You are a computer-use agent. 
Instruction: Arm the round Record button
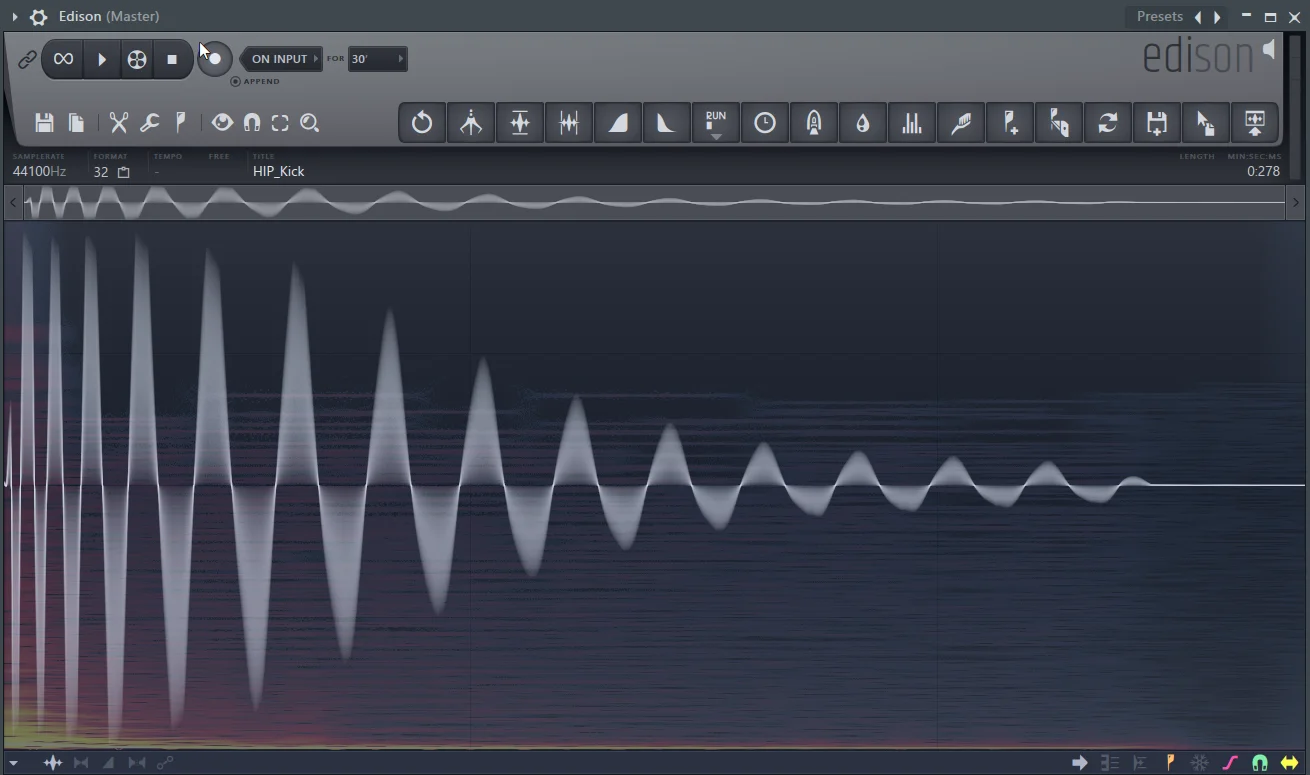pyautogui.click(x=215, y=59)
